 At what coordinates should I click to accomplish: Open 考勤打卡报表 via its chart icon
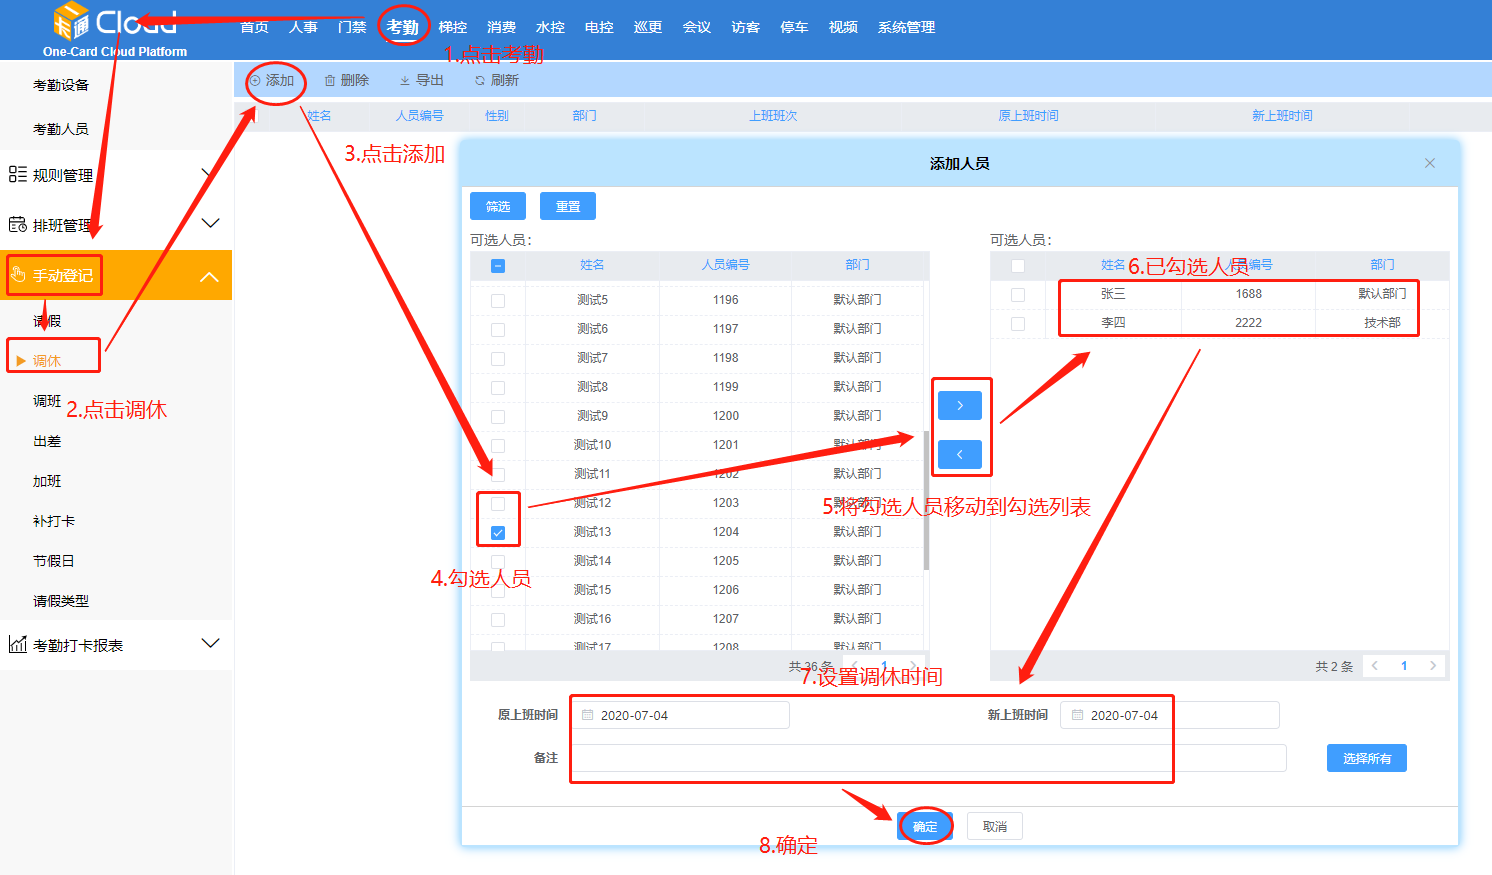16,643
